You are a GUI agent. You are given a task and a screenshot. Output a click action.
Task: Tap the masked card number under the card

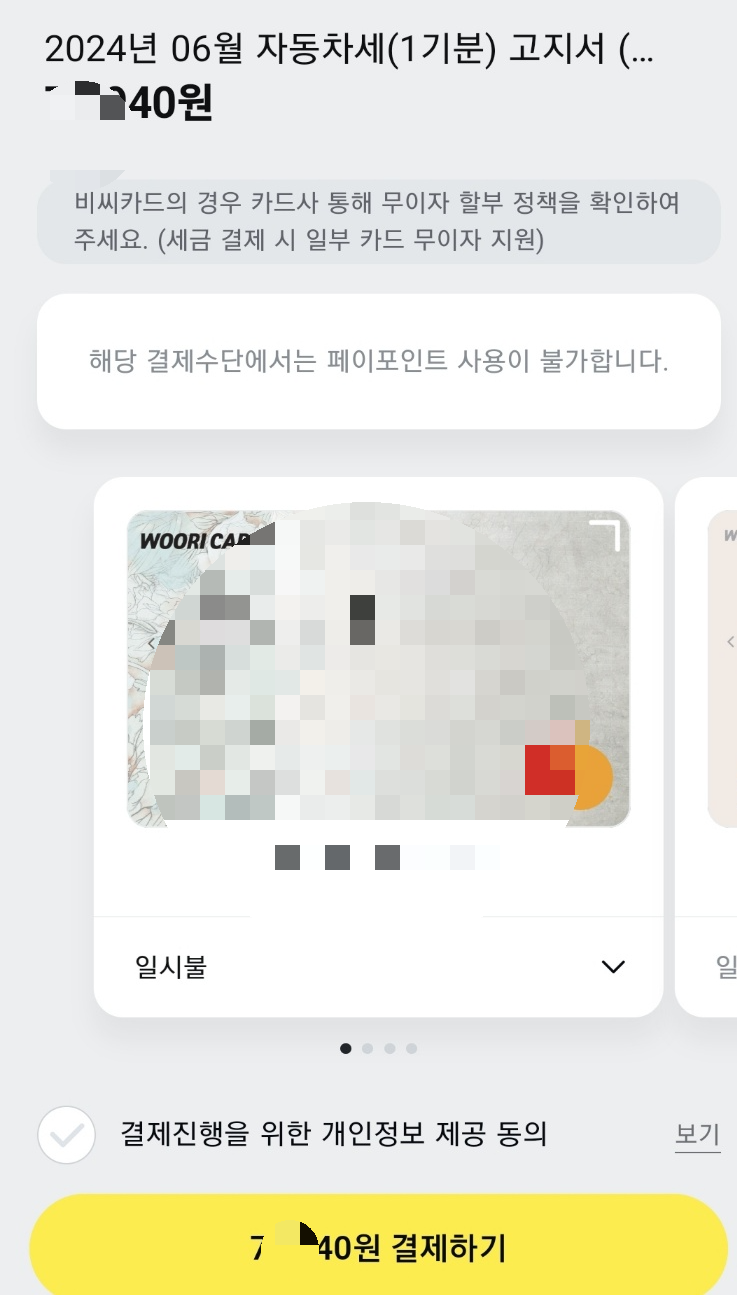(386, 857)
